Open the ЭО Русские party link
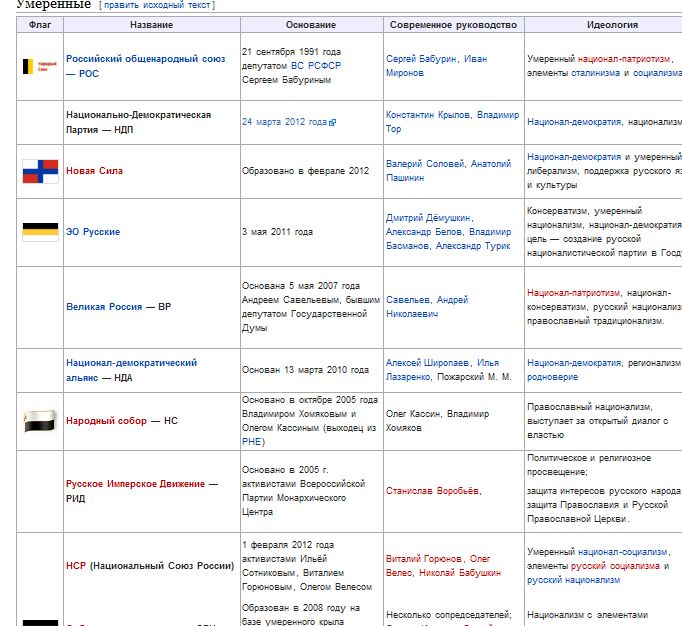The image size is (682, 626). pyautogui.click(x=93, y=232)
